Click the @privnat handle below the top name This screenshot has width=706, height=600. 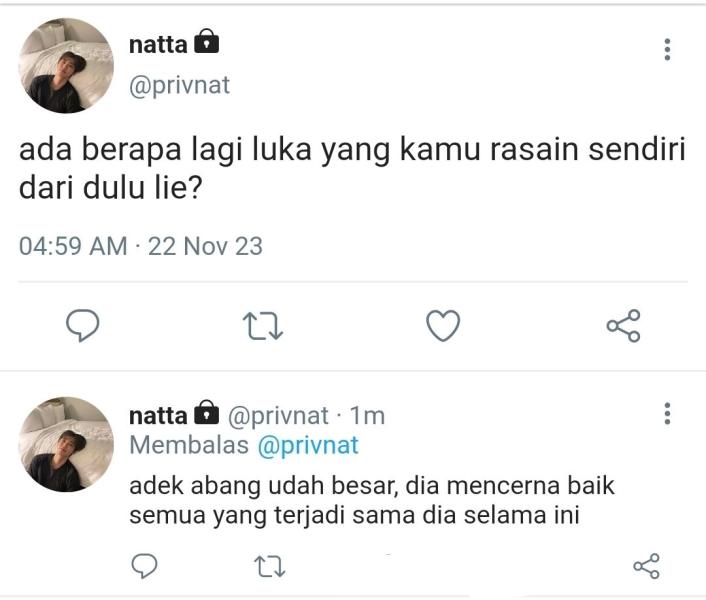click(x=180, y=85)
